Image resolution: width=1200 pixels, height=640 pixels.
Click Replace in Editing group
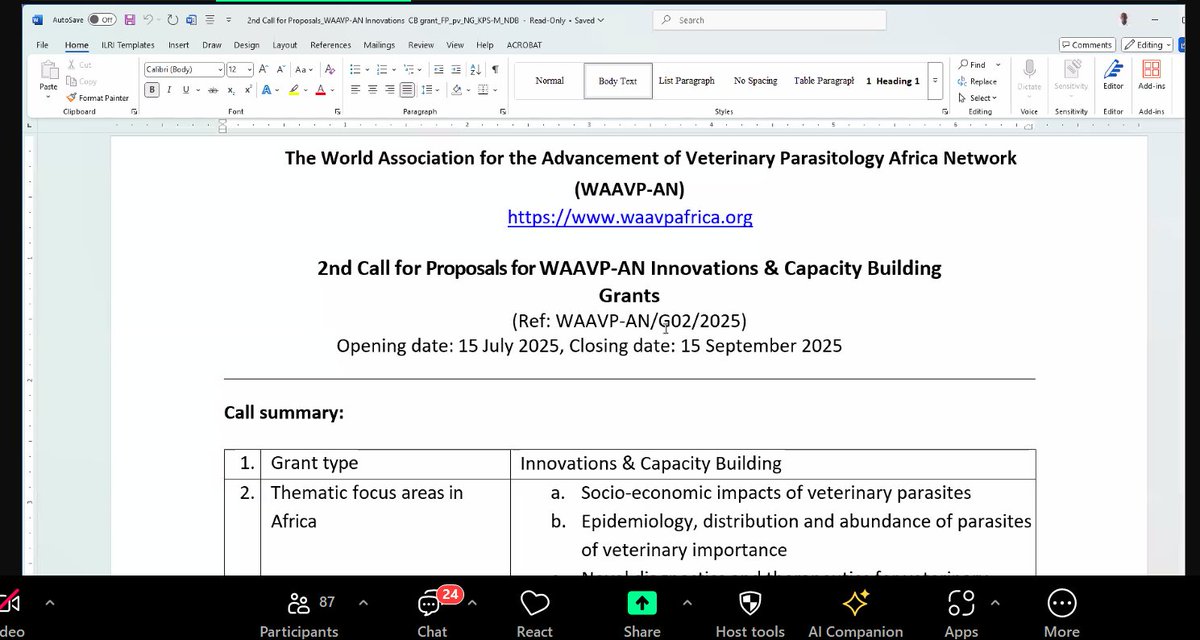(x=977, y=81)
